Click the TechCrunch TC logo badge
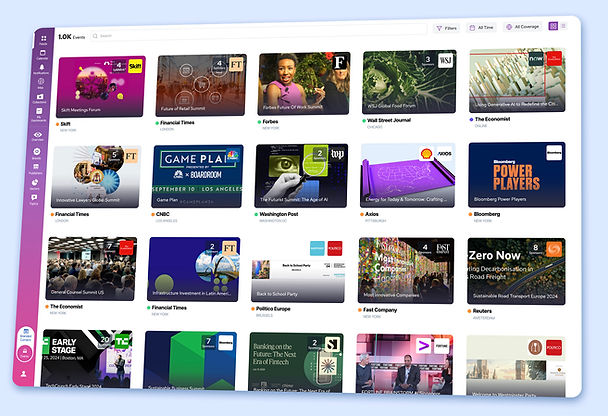Image resolution: width=608 pixels, height=416 pixels. coord(122,342)
